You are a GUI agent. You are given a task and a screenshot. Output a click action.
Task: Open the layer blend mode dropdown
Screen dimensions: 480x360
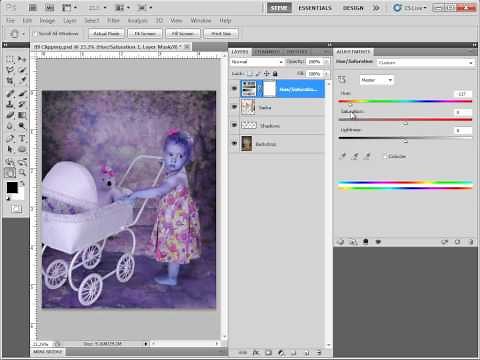(x=257, y=62)
